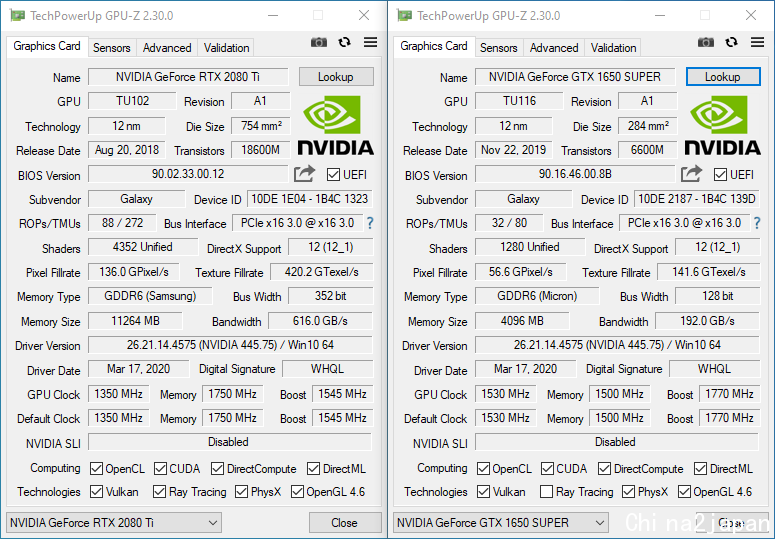The height and width of the screenshot is (539, 775).
Task: Select Graphics Card tab in GTX 1650 SUPER window
Action: coord(434,46)
